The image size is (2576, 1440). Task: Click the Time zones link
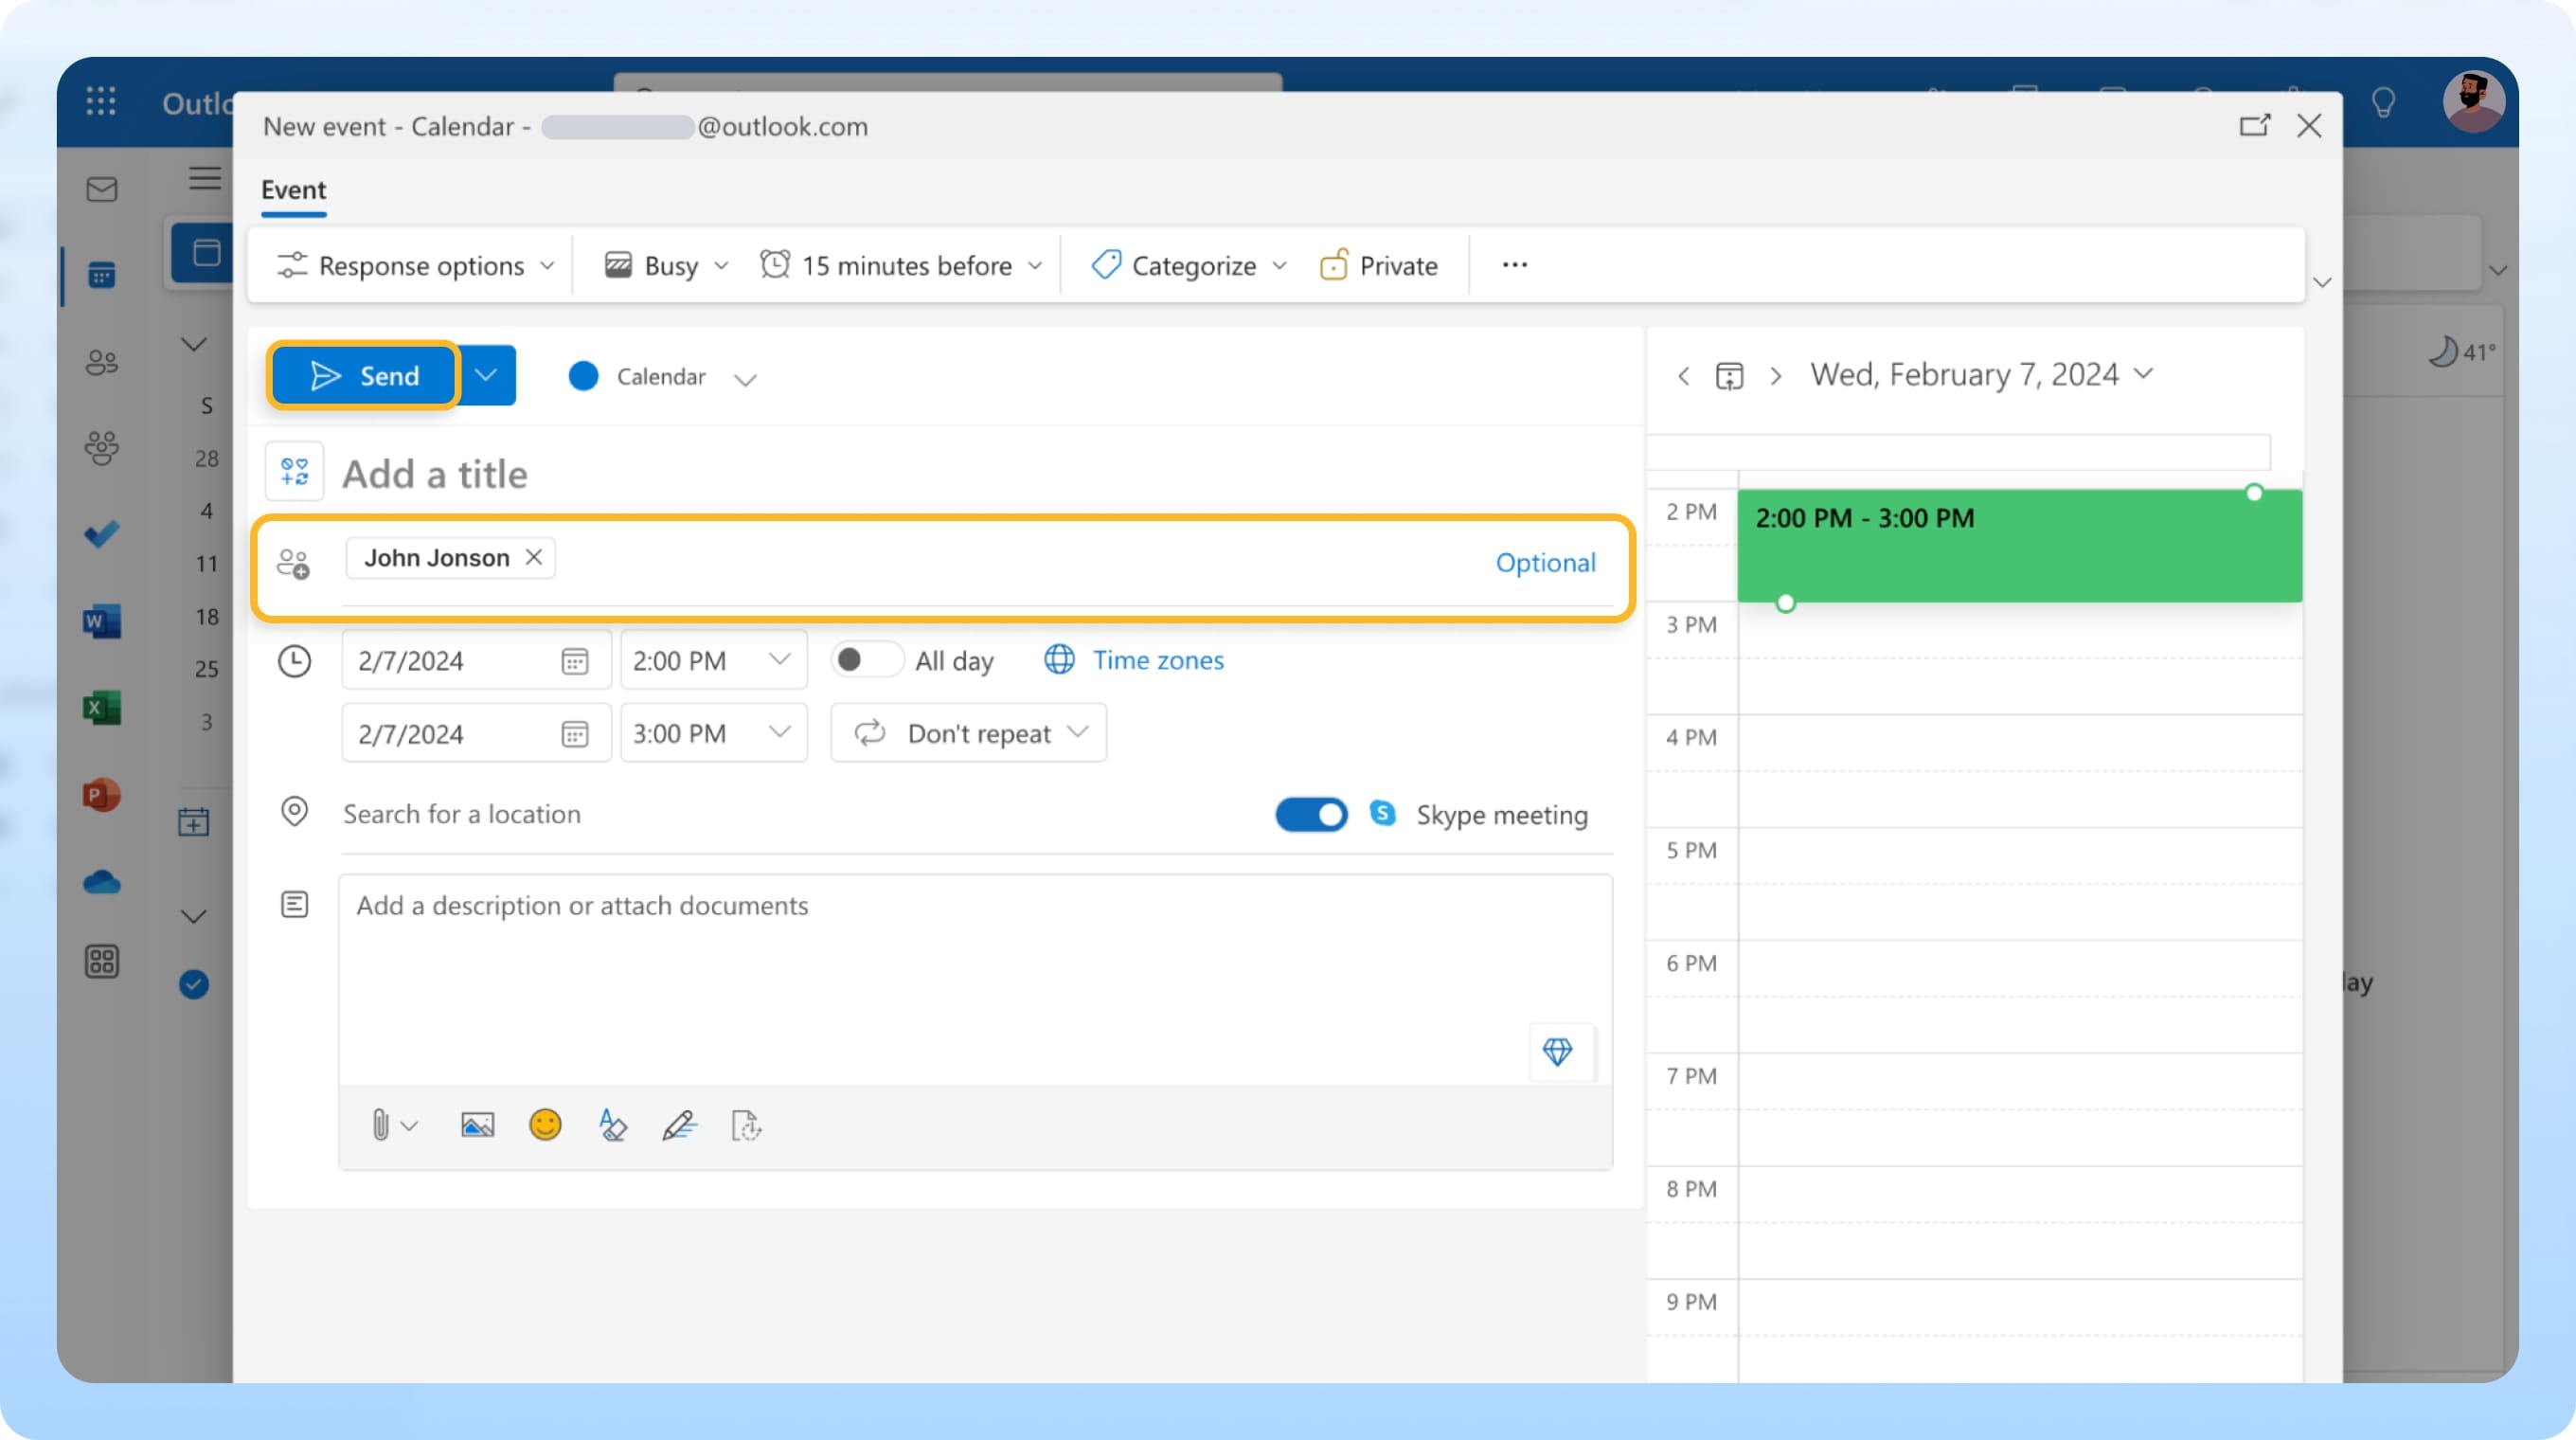pyautogui.click(x=1157, y=660)
